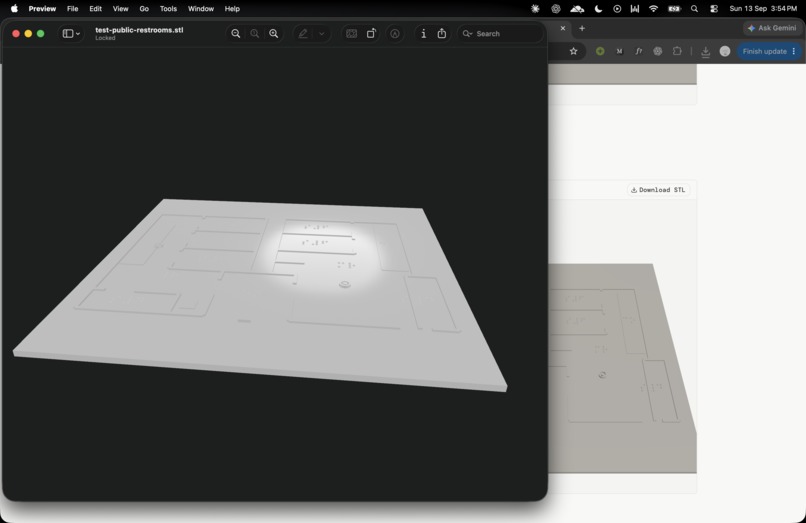
Task: Open the Apple menu
Action: (14, 8)
